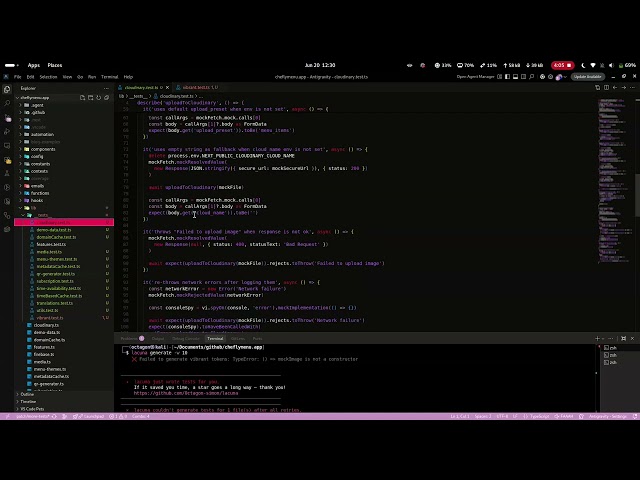
Task: Switch to the Debug Console tab
Action: [x=186, y=338]
